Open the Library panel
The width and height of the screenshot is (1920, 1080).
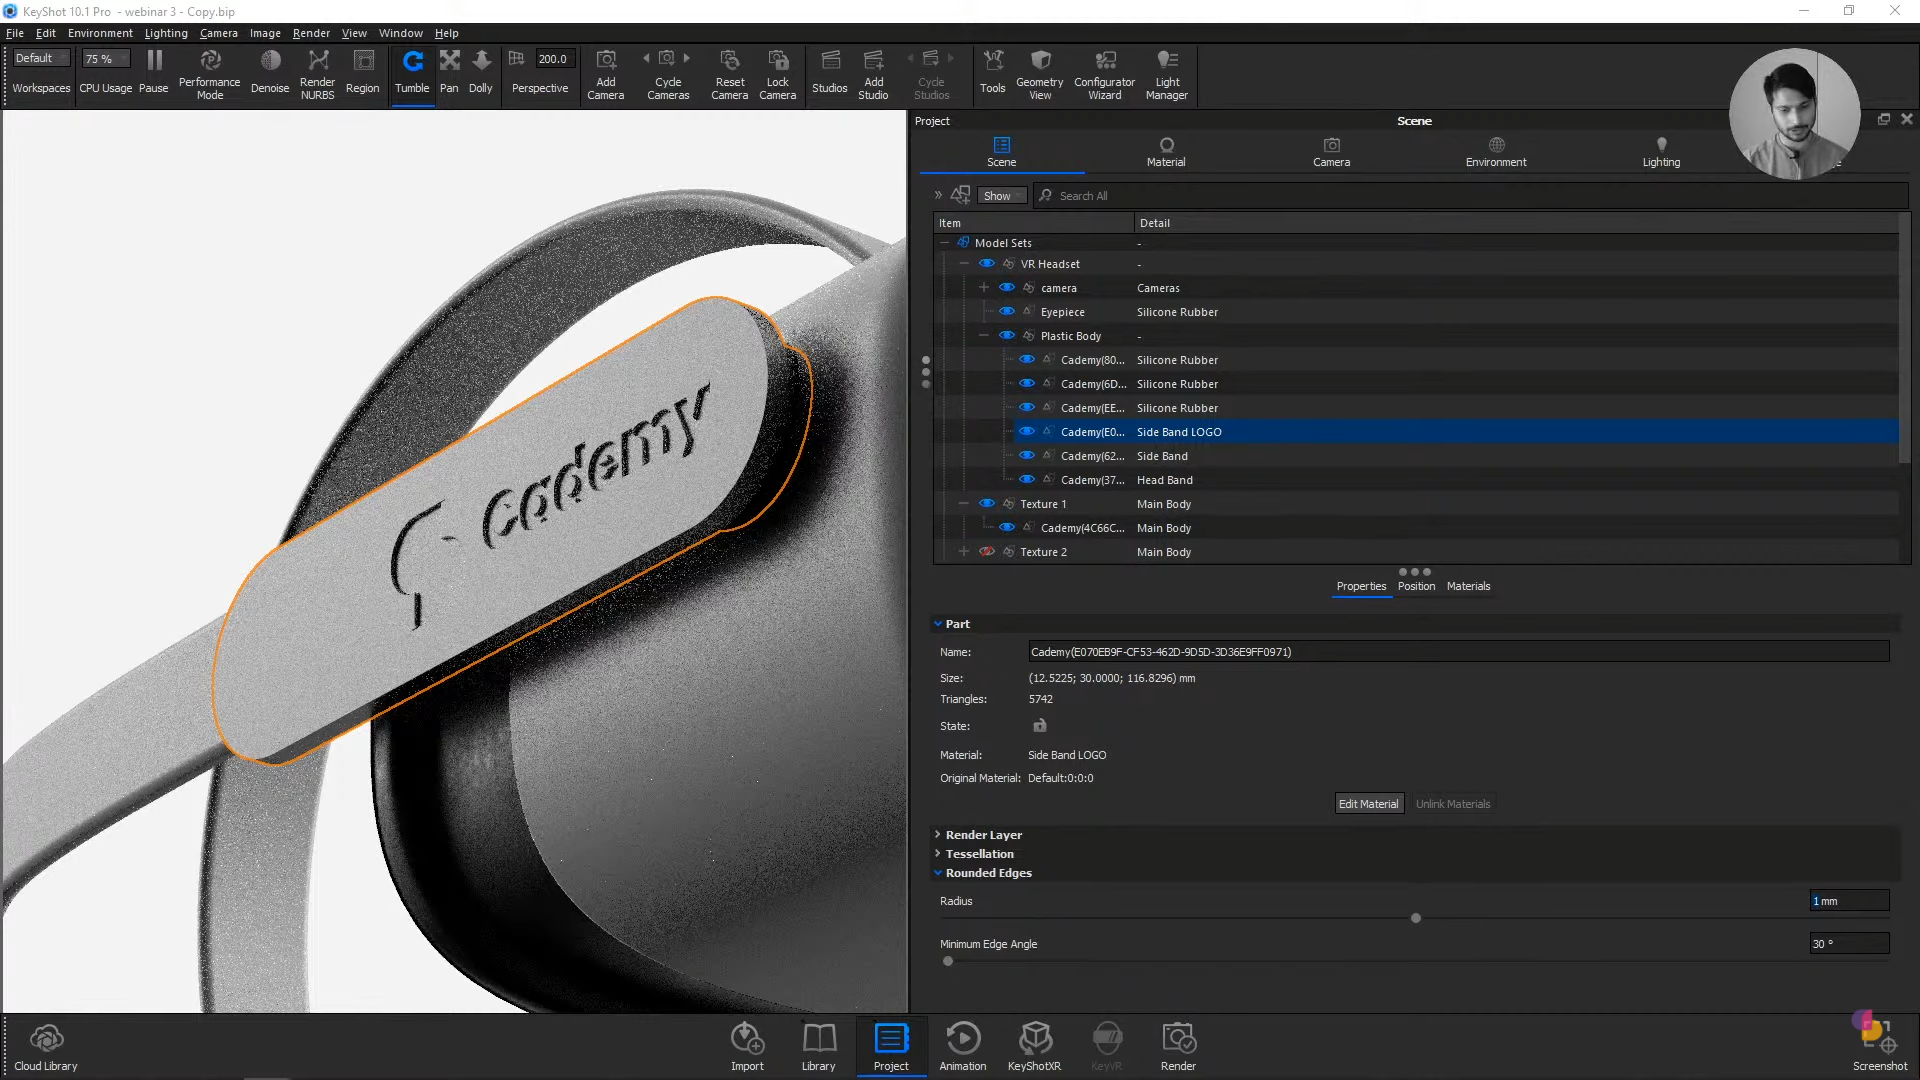click(819, 1047)
